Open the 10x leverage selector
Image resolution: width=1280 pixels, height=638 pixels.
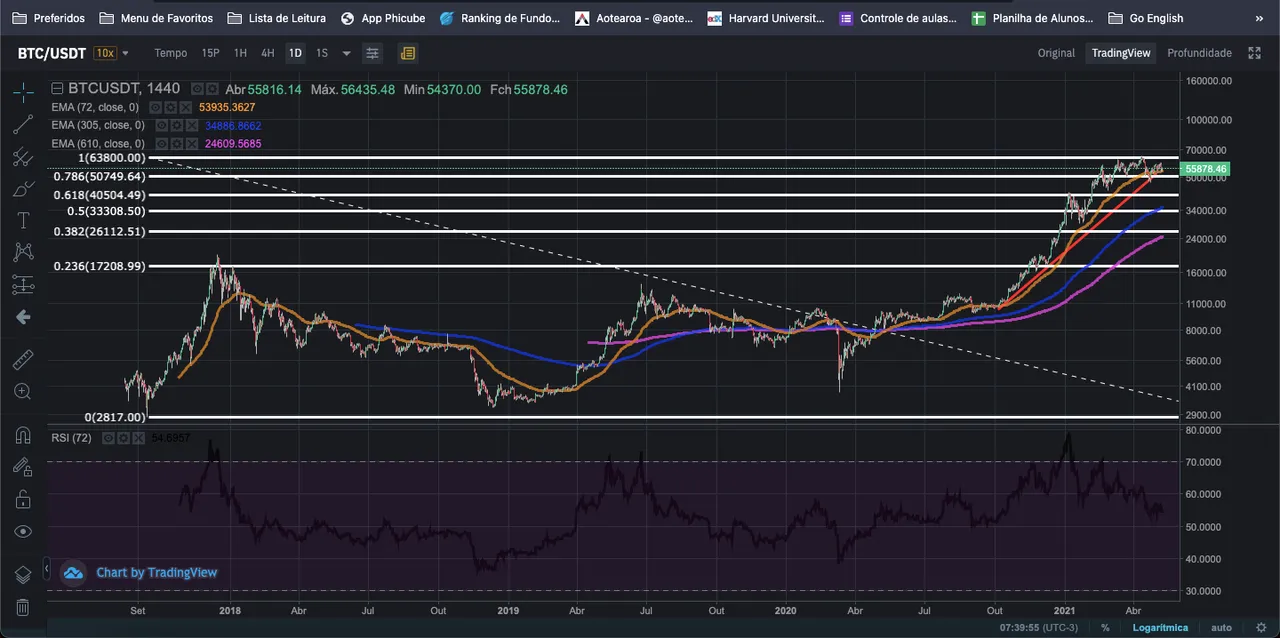click(x=104, y=53)
